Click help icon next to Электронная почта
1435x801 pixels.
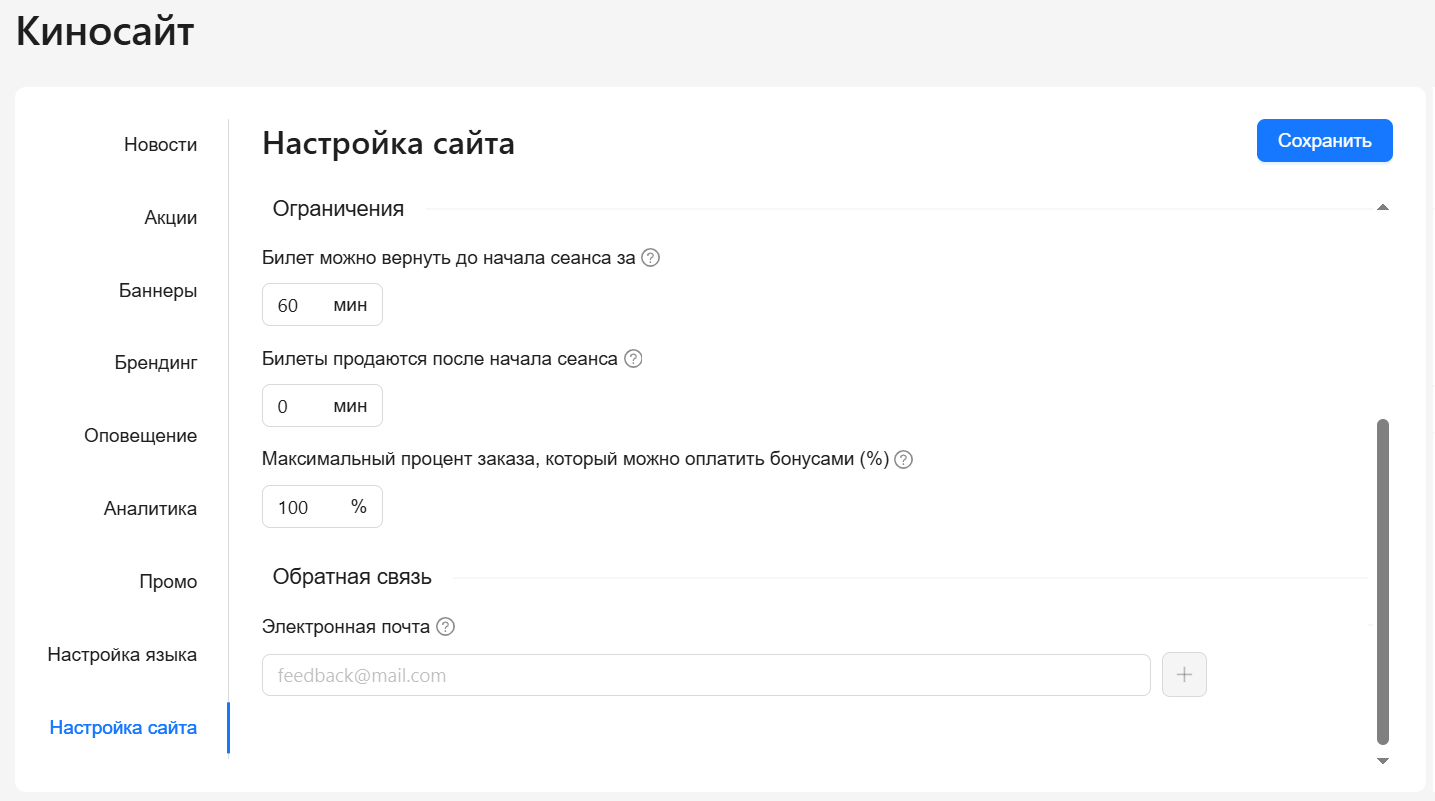(446, 627)
